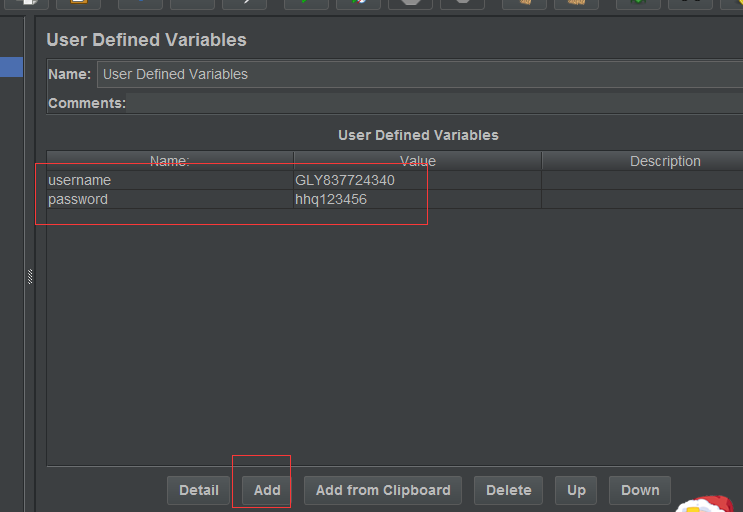743x512 pixels.
Task: Click Add to insert a variable row
Action: coord(267,490)
